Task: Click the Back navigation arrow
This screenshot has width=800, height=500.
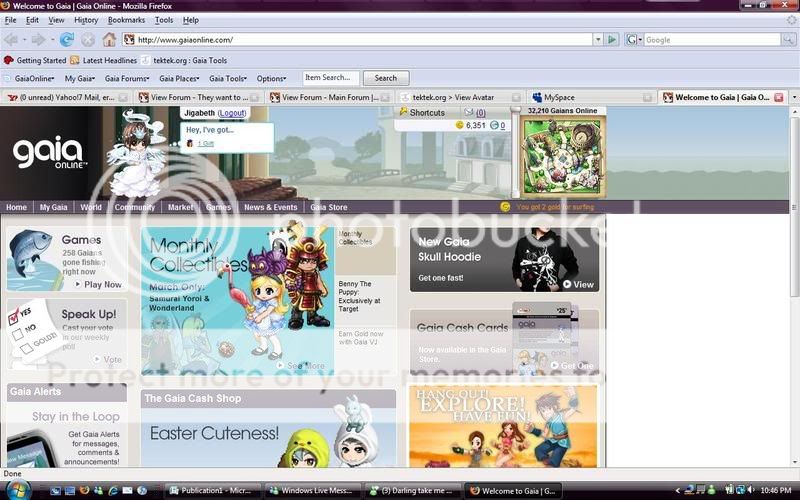Action: click(x=12, y=40)
